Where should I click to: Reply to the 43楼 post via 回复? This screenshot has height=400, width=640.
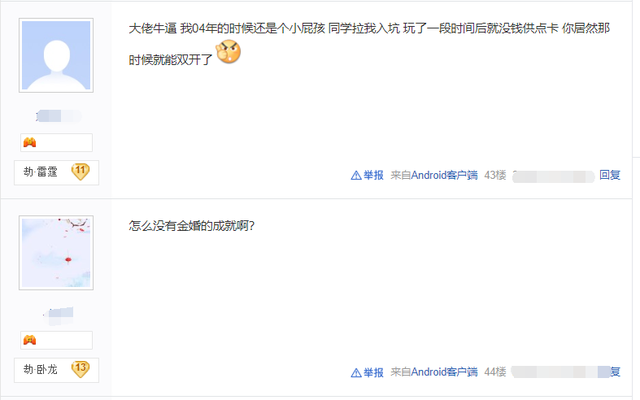(610, 175)
